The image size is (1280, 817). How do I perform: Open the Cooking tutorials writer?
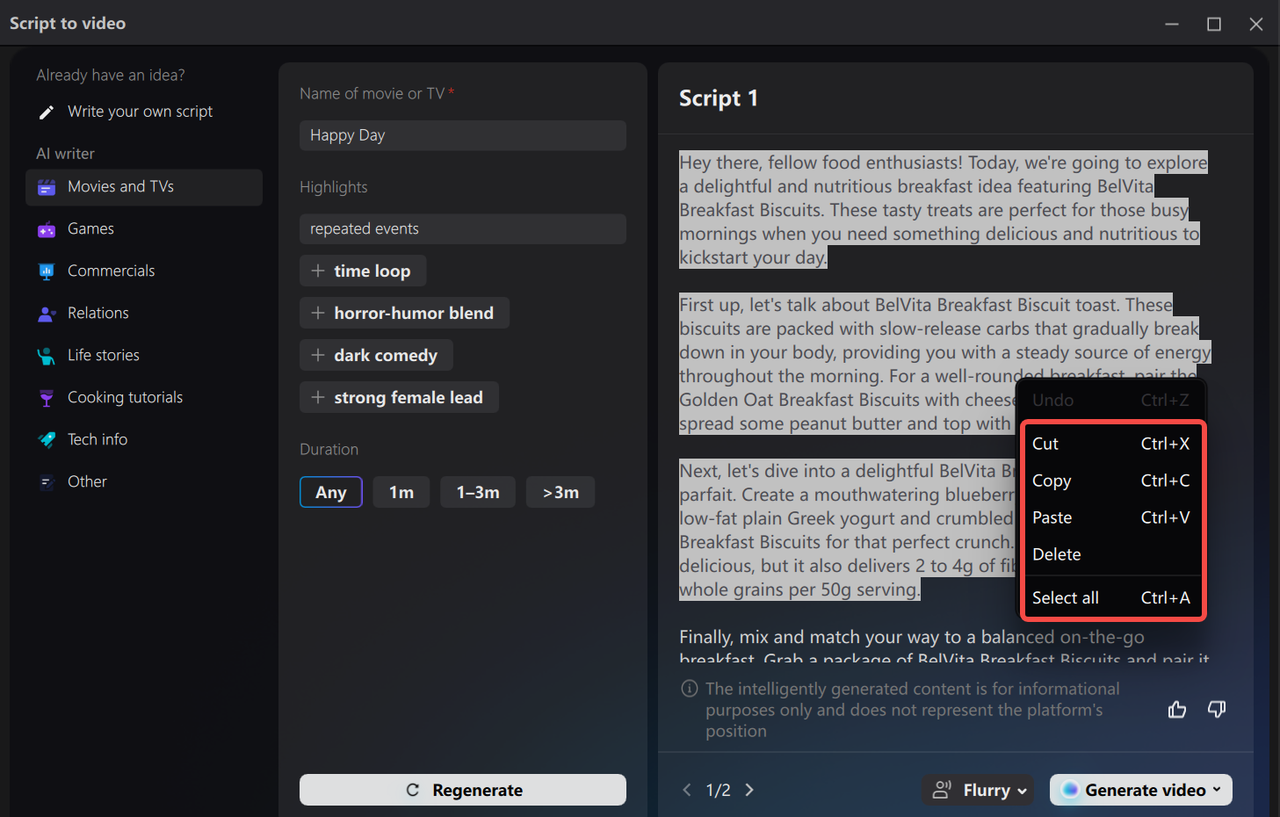(122, 397)
